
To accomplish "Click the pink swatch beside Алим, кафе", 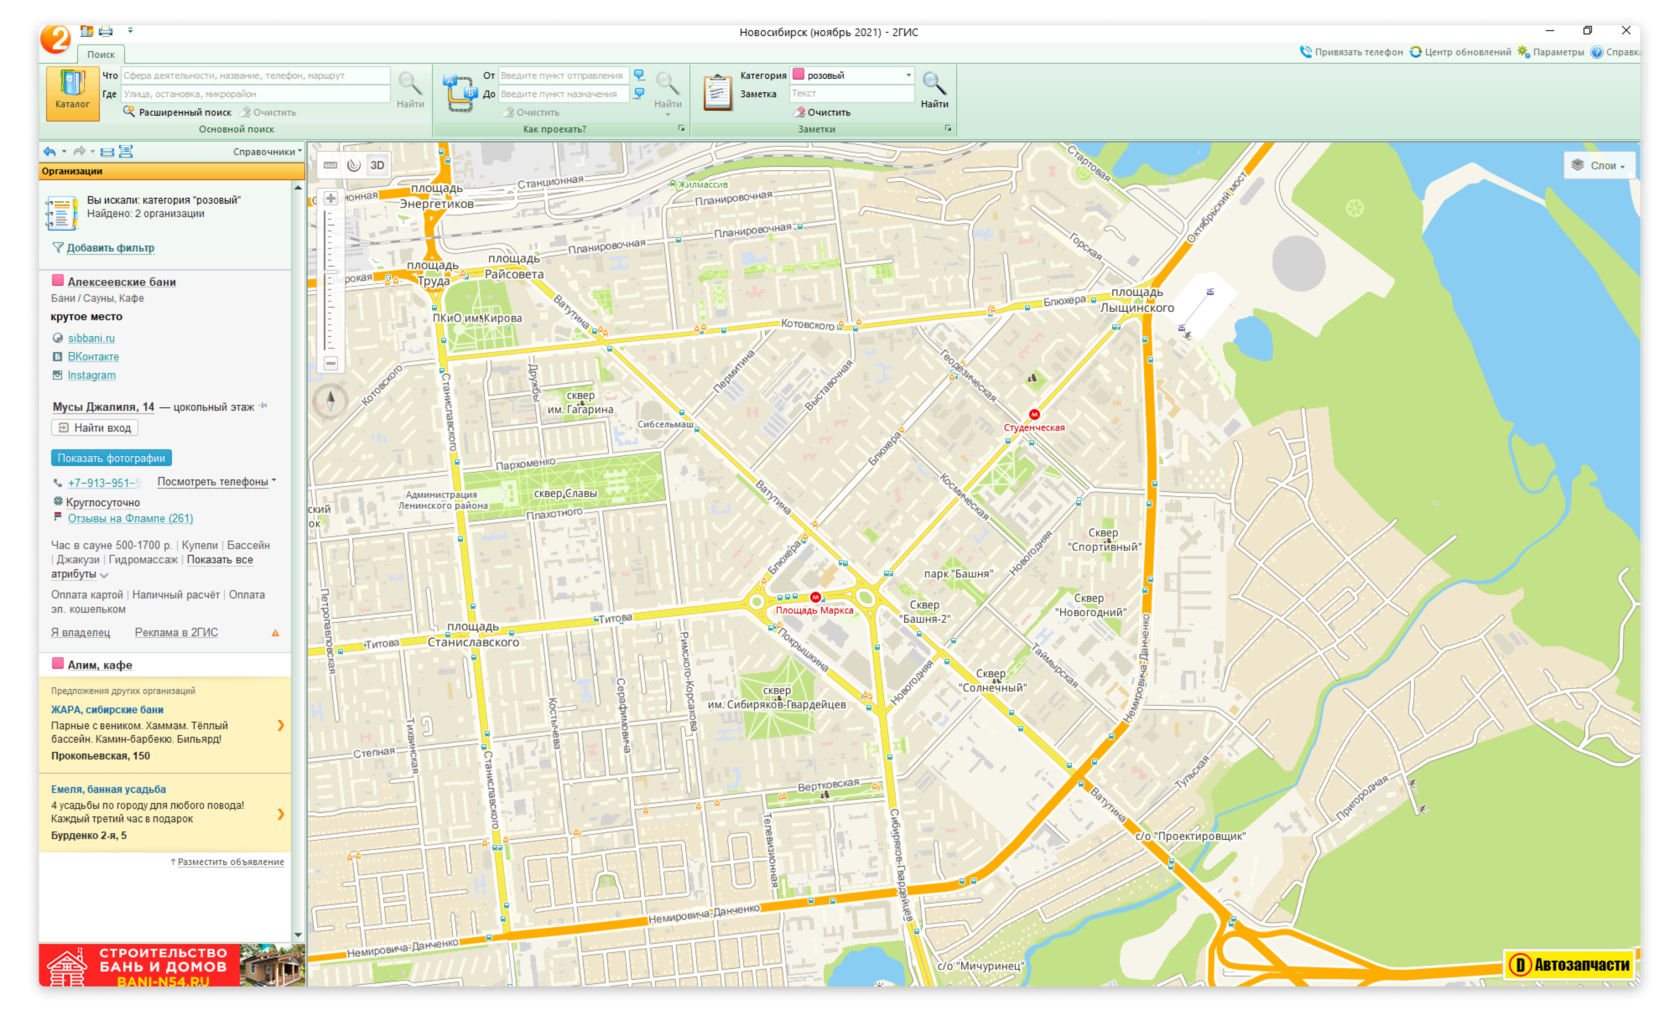I will point(57,664).
